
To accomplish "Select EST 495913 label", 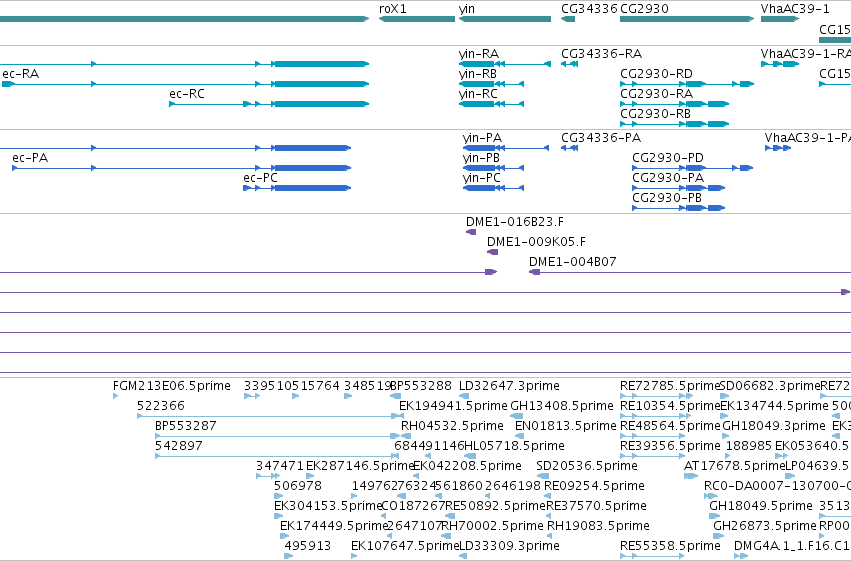I will [x=308, y=546].
